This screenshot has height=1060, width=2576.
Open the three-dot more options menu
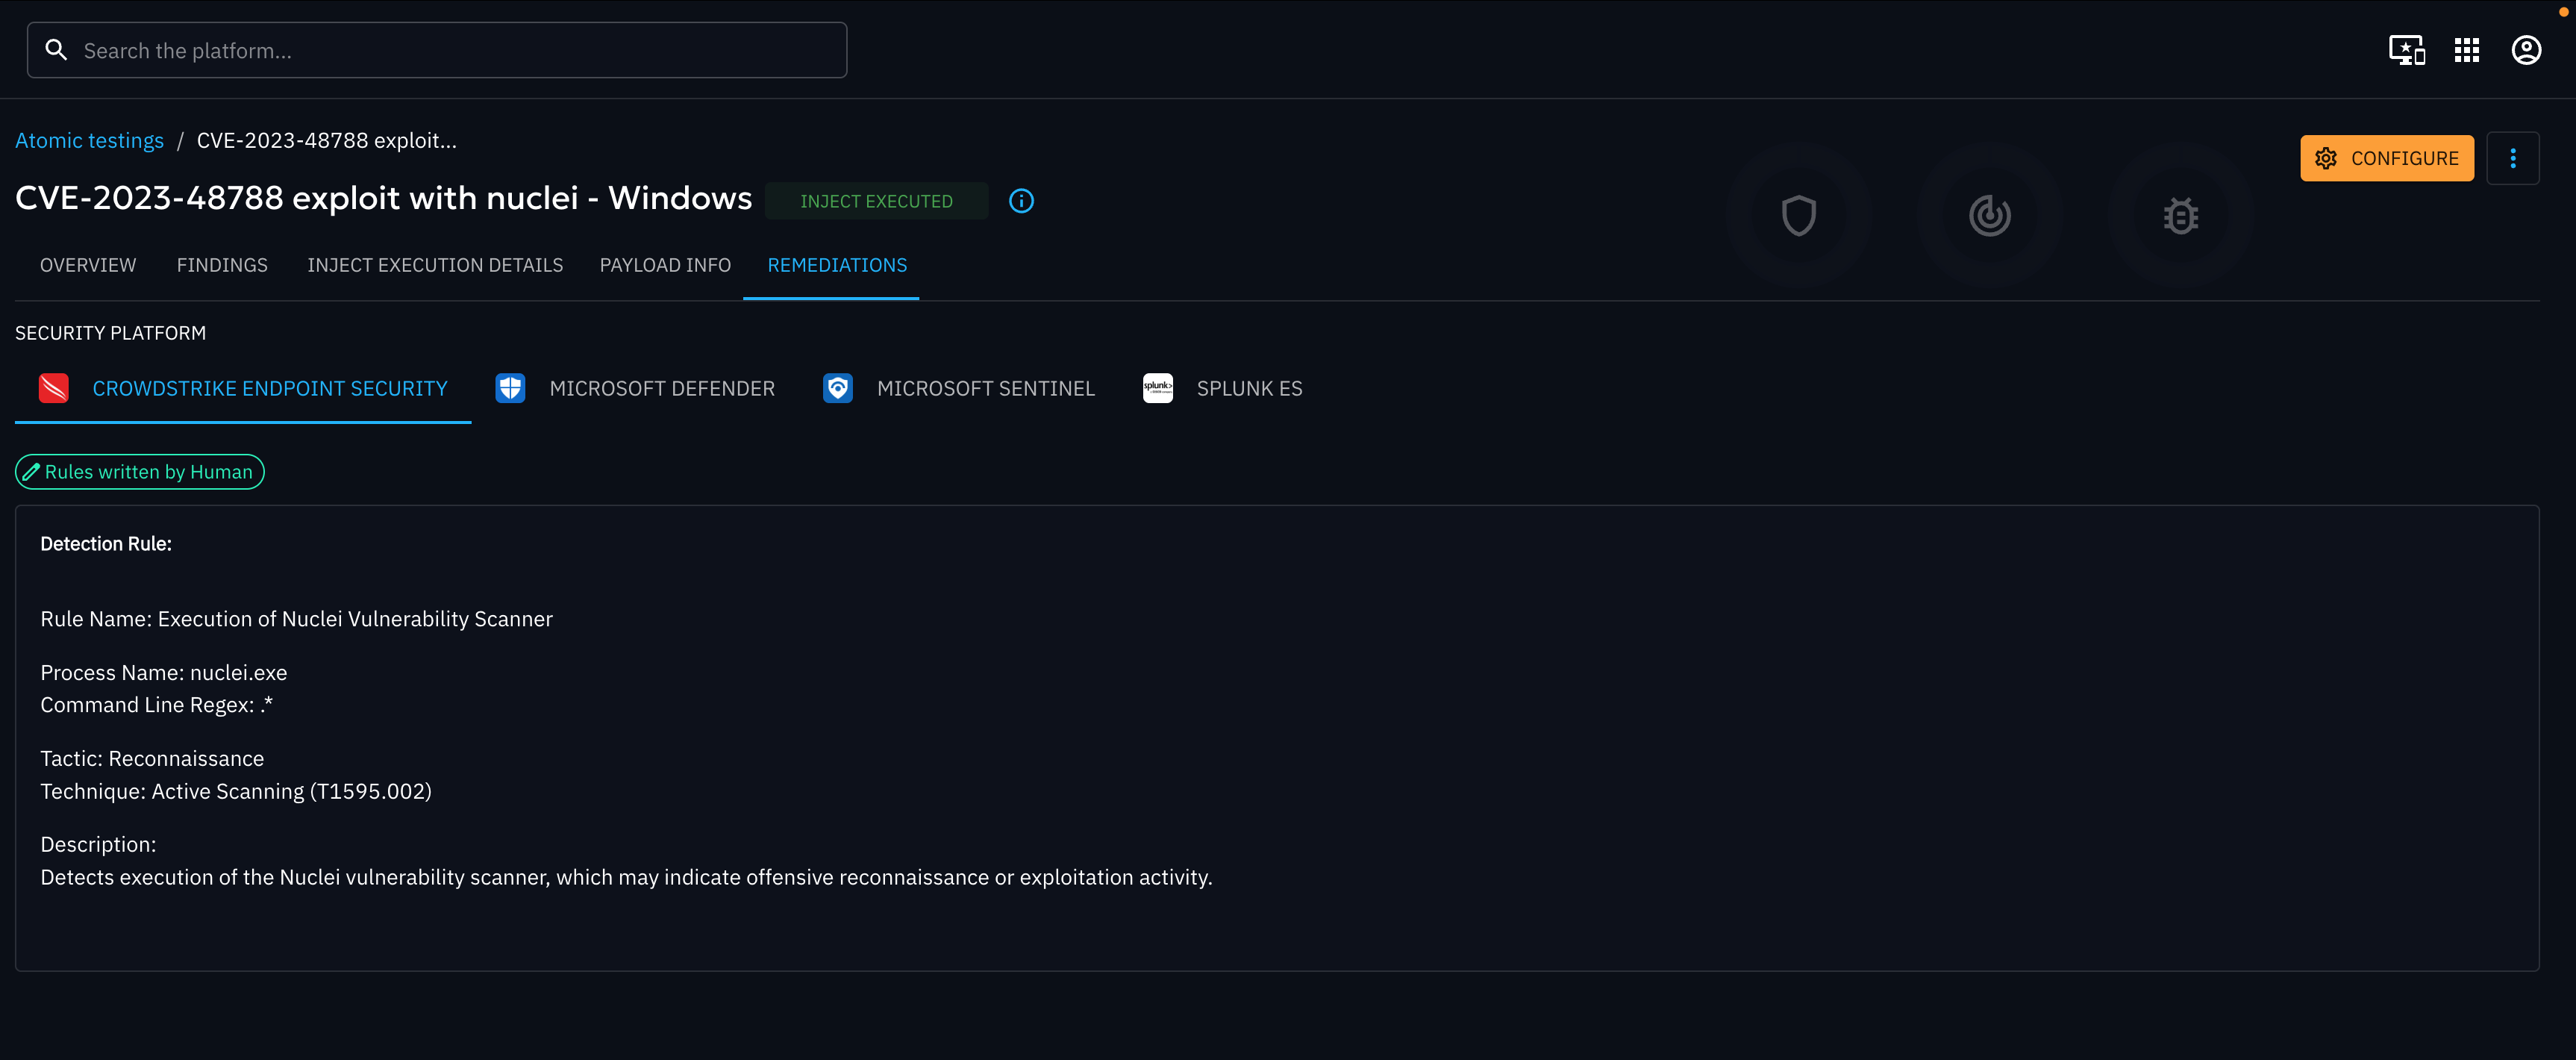click(2512, 158)
